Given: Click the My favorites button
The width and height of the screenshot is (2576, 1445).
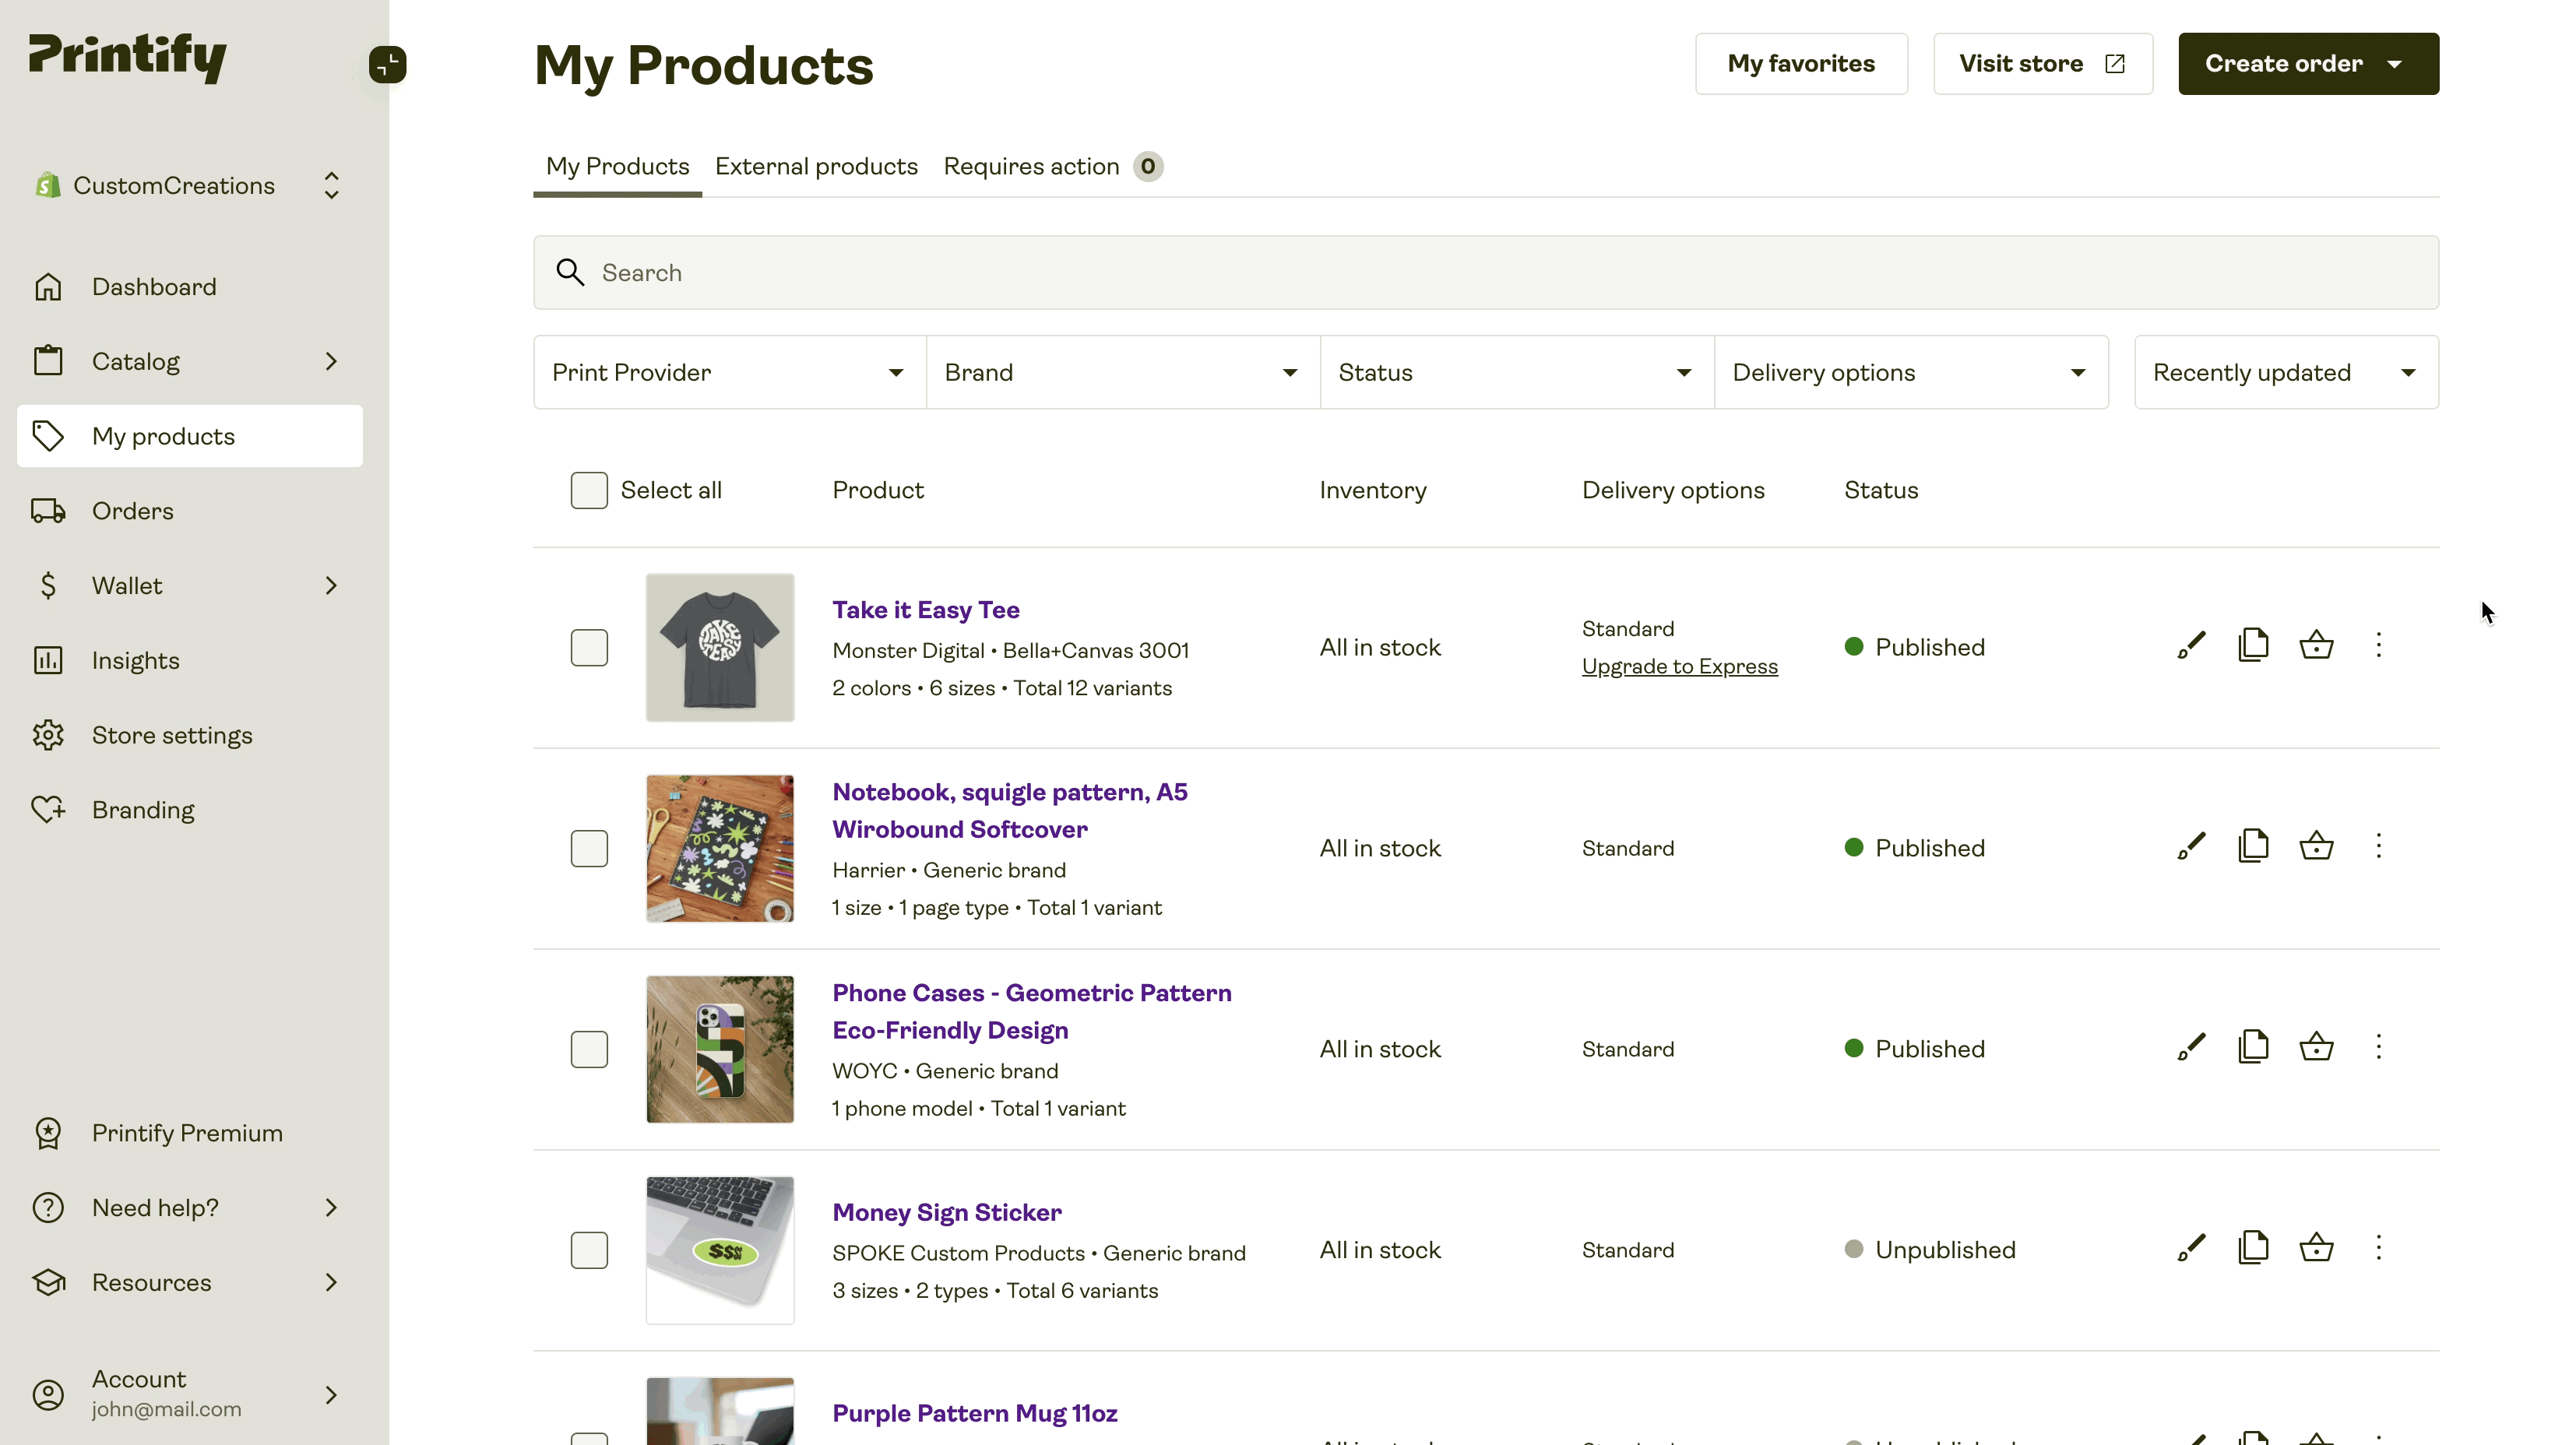Looking at the screenshot, I should [x=1801, y=64].
